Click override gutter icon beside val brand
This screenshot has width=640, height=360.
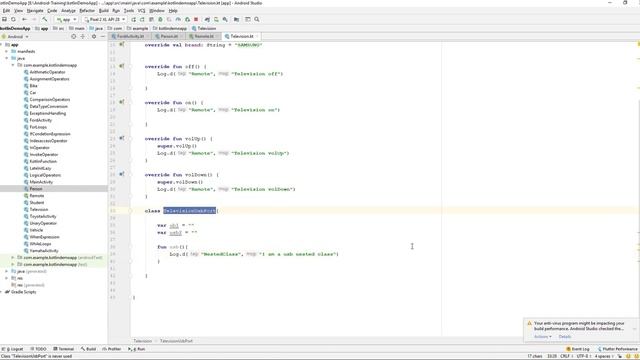(x=122, y=44)
